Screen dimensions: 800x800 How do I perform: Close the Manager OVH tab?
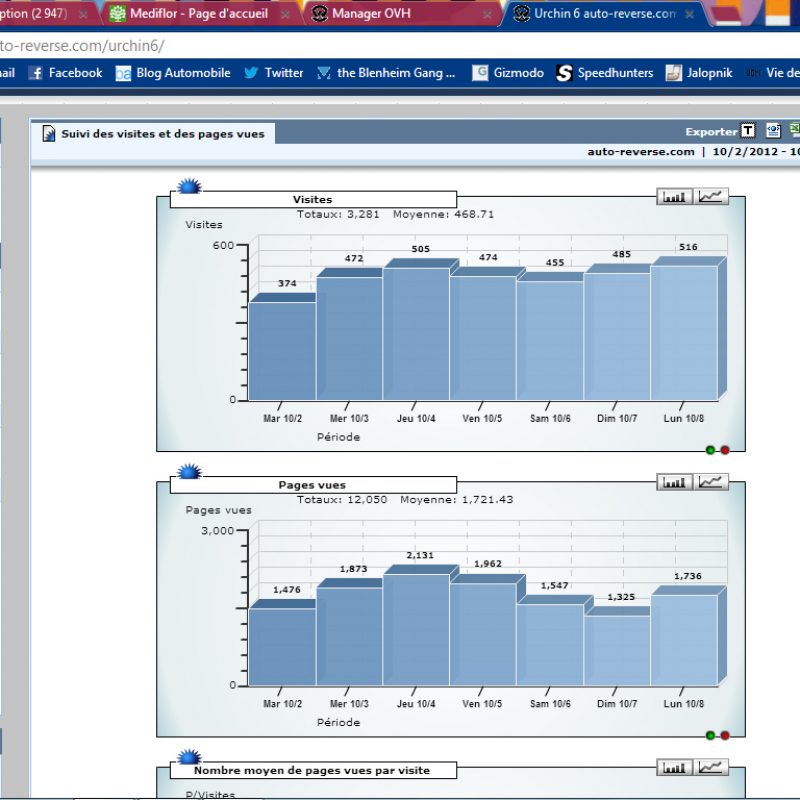click(487, 15)
